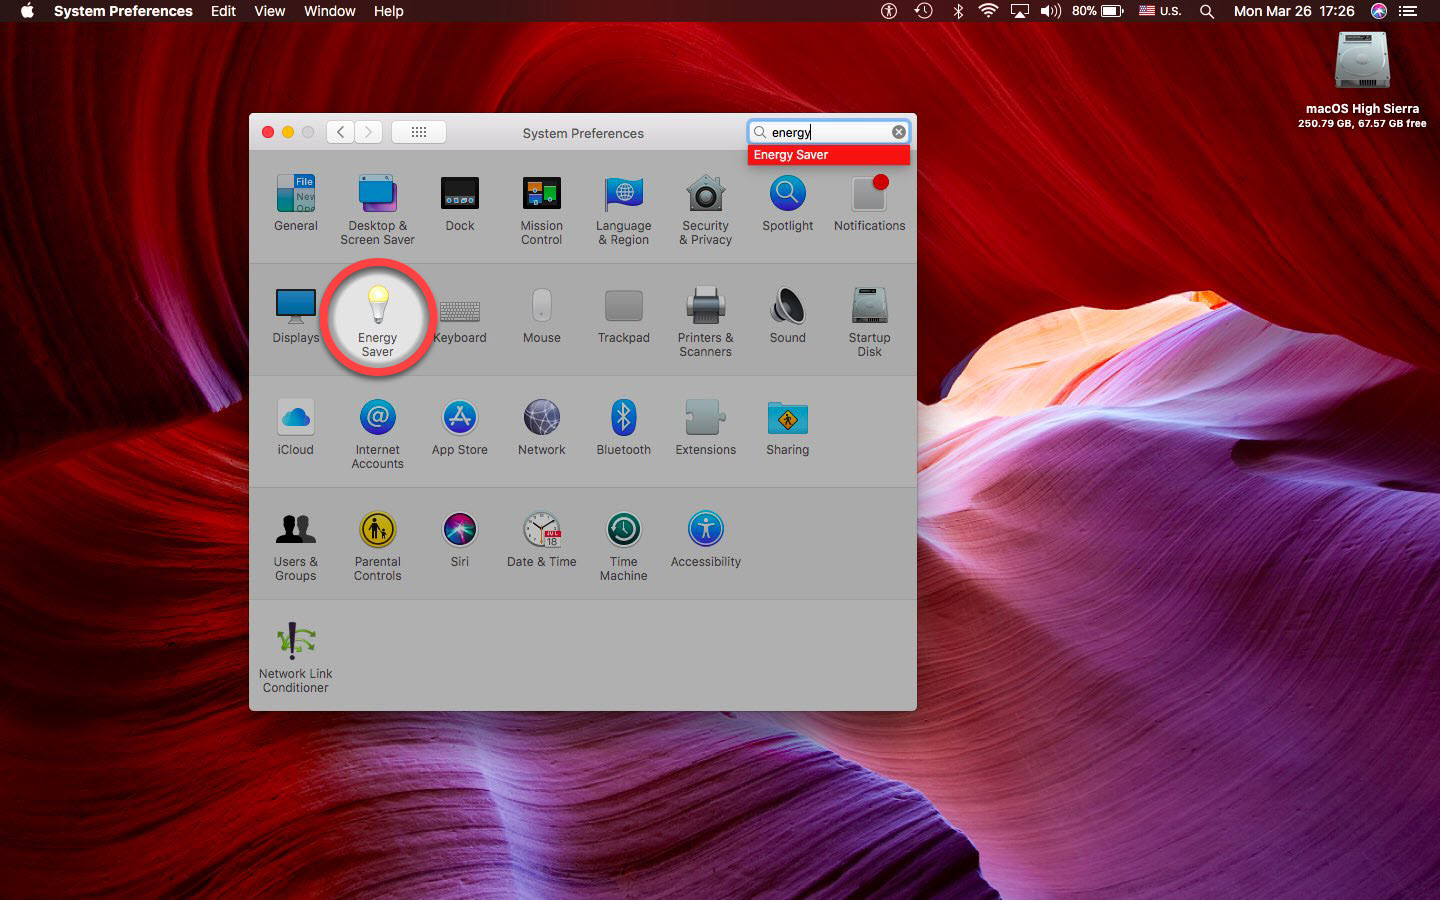
Task: Open Mission Control preferences
Action: click(x=541, y=209)
